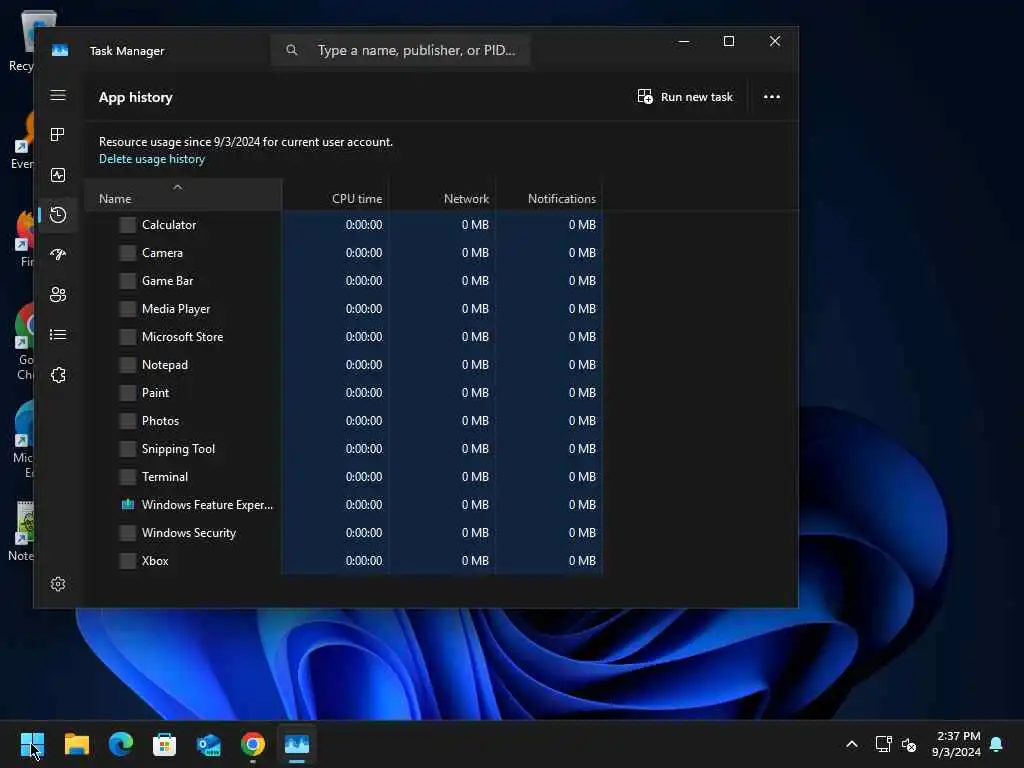Open Microsoft Store from the taskbar

(165, 744)
